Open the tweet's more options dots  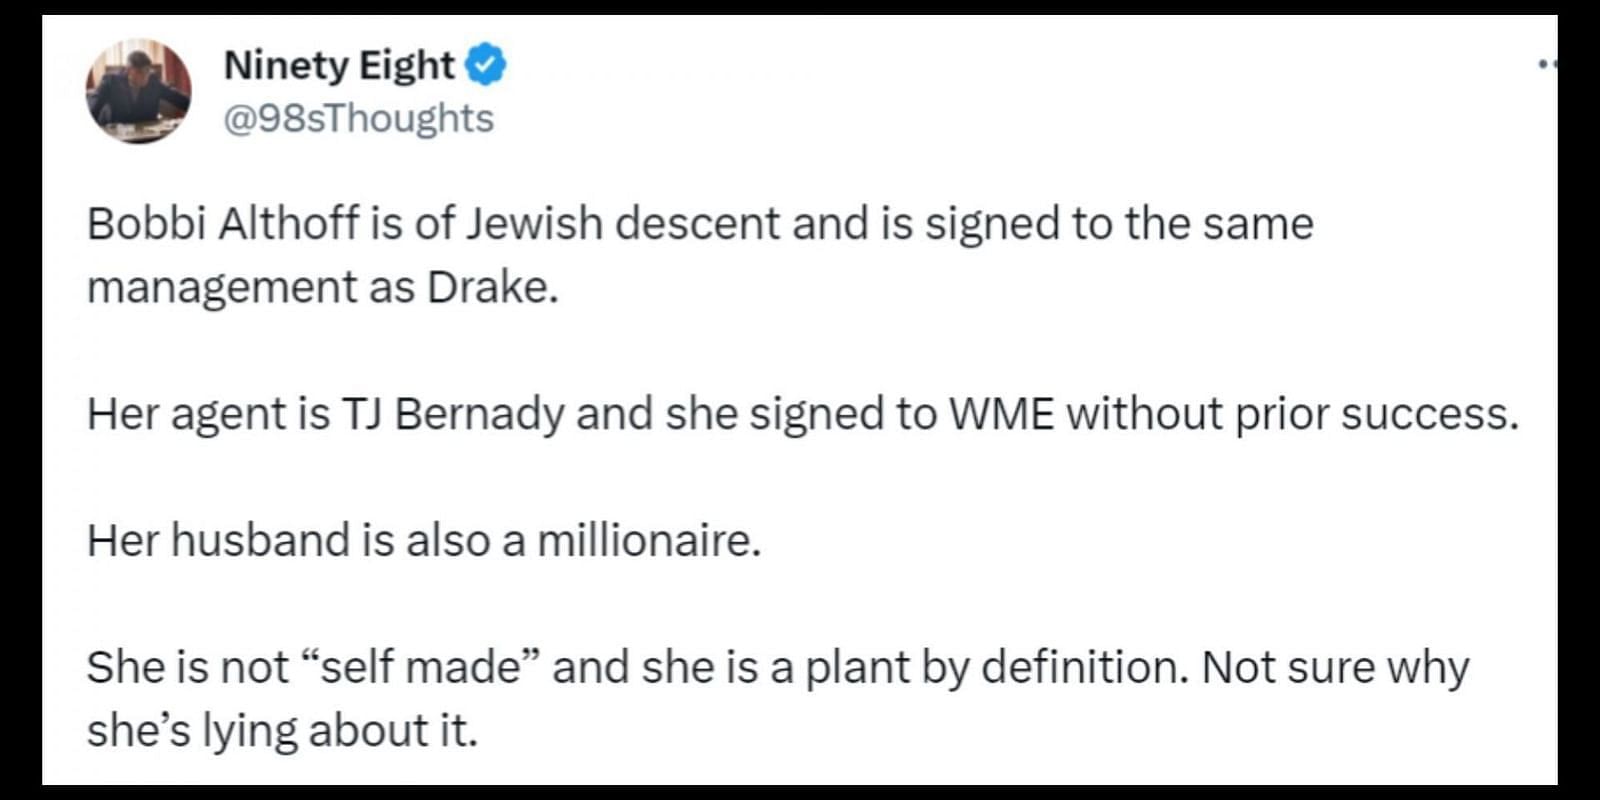pos(1547,65)
